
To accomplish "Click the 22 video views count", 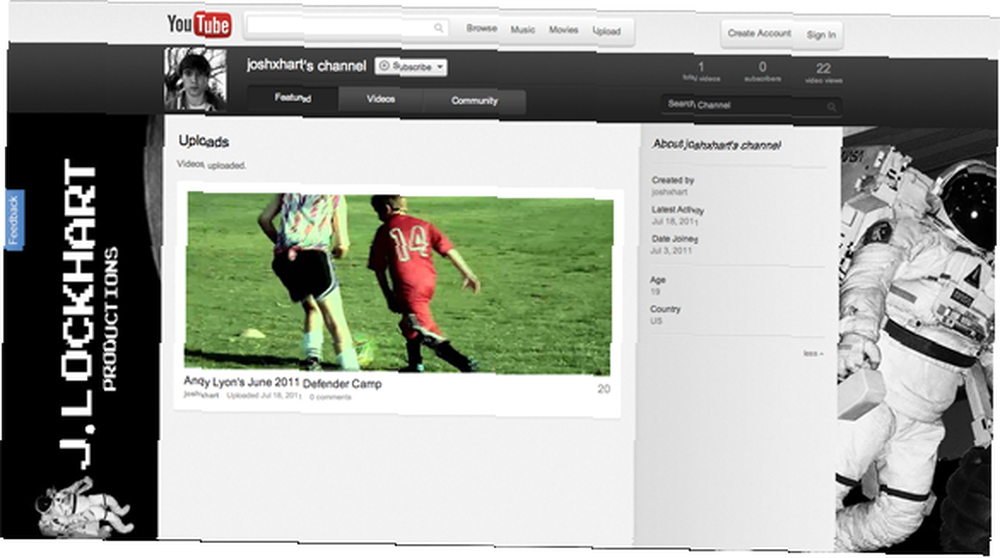I will coord(823,73).
